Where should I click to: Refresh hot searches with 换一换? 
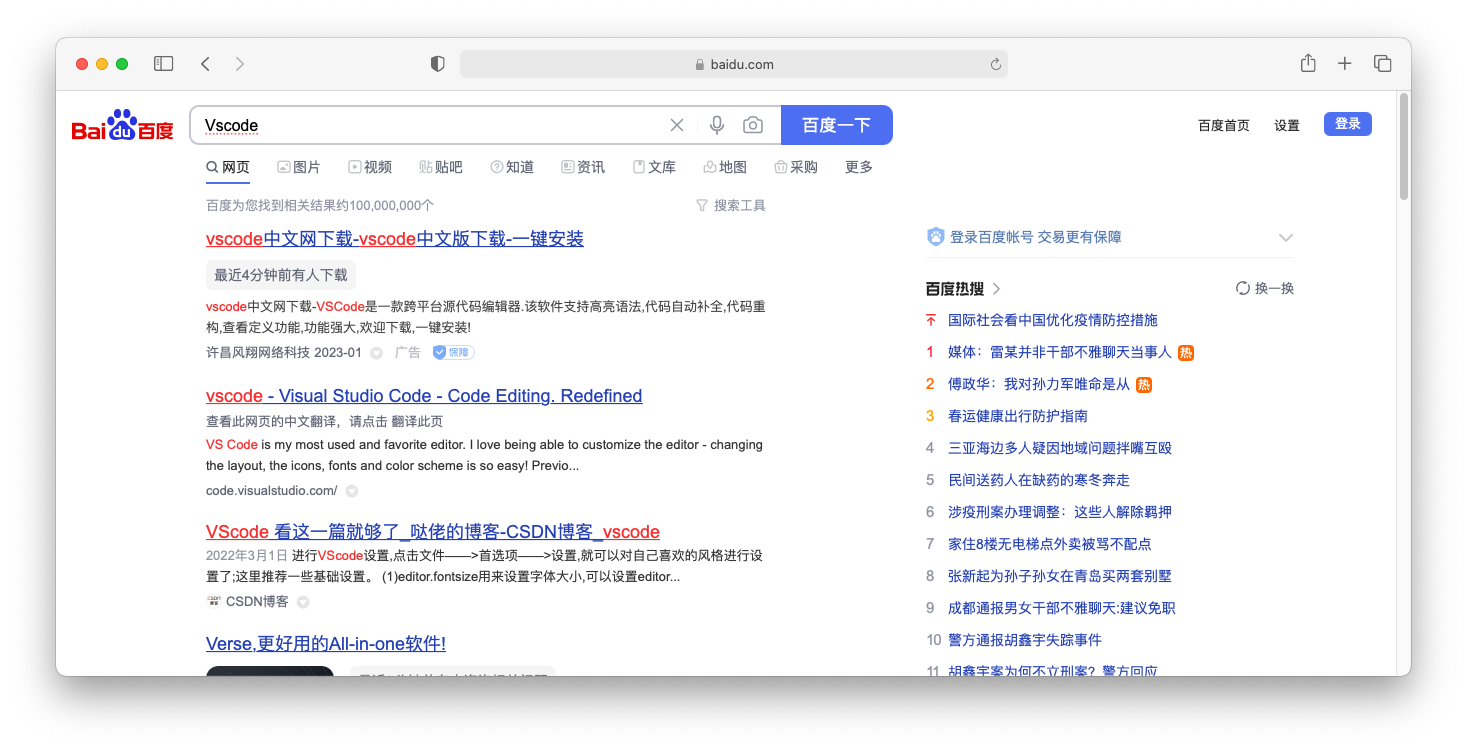pyautogui.click(x=1265, y=288)
